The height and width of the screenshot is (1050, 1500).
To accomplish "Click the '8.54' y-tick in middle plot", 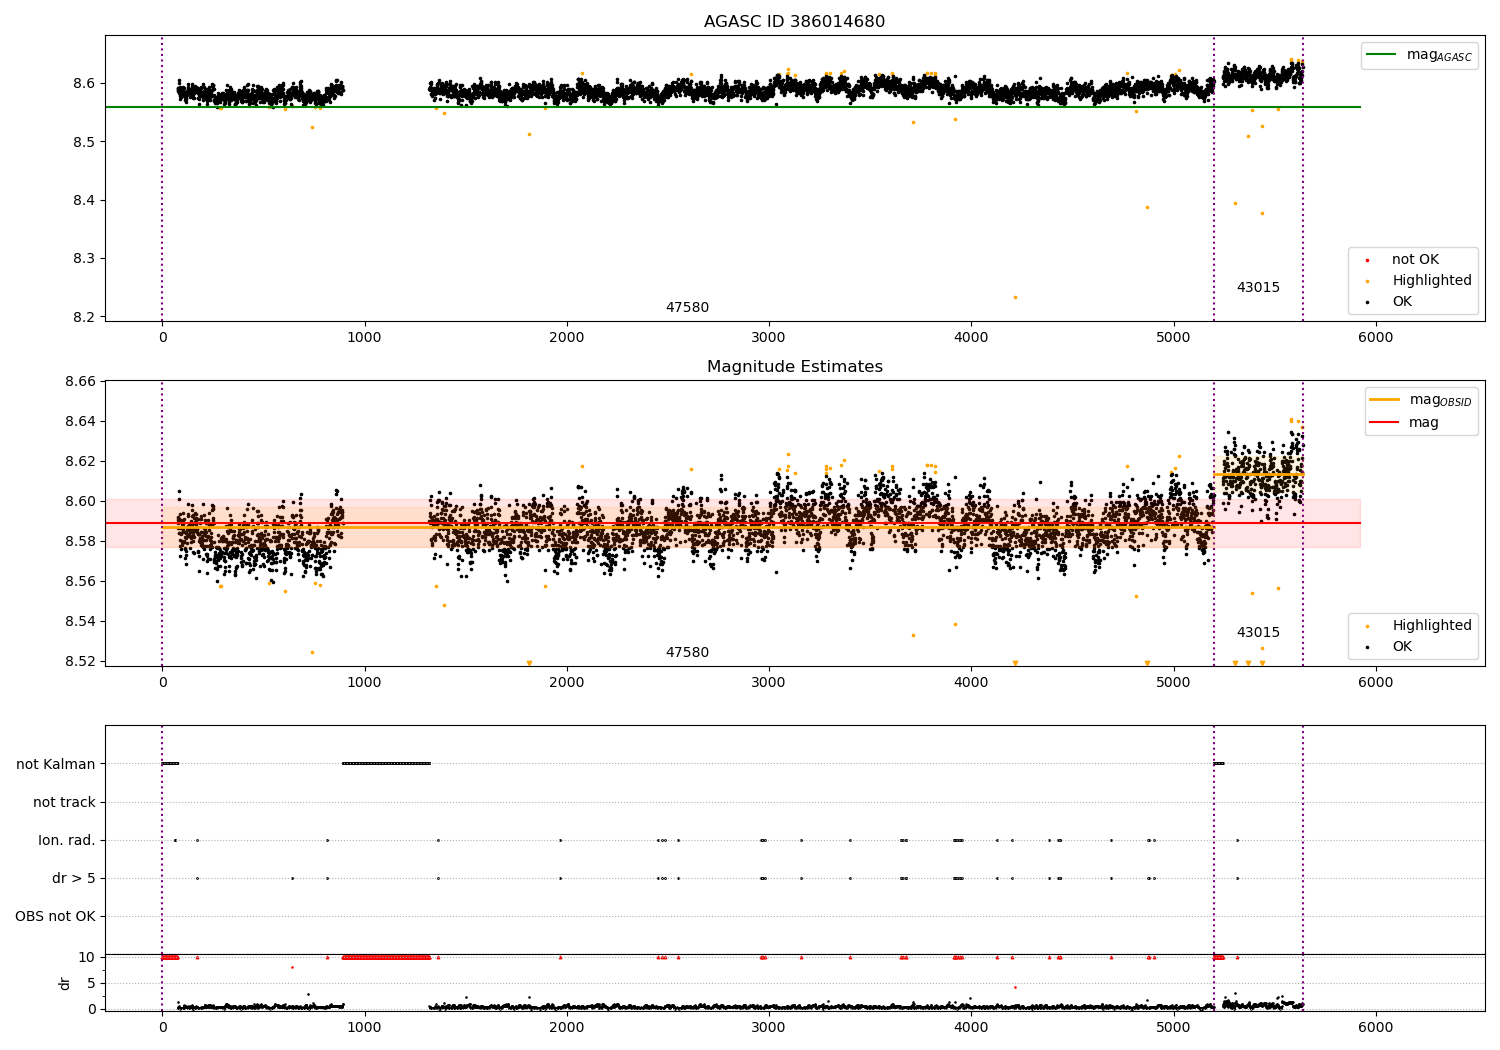I will click(x=80, y=622).
